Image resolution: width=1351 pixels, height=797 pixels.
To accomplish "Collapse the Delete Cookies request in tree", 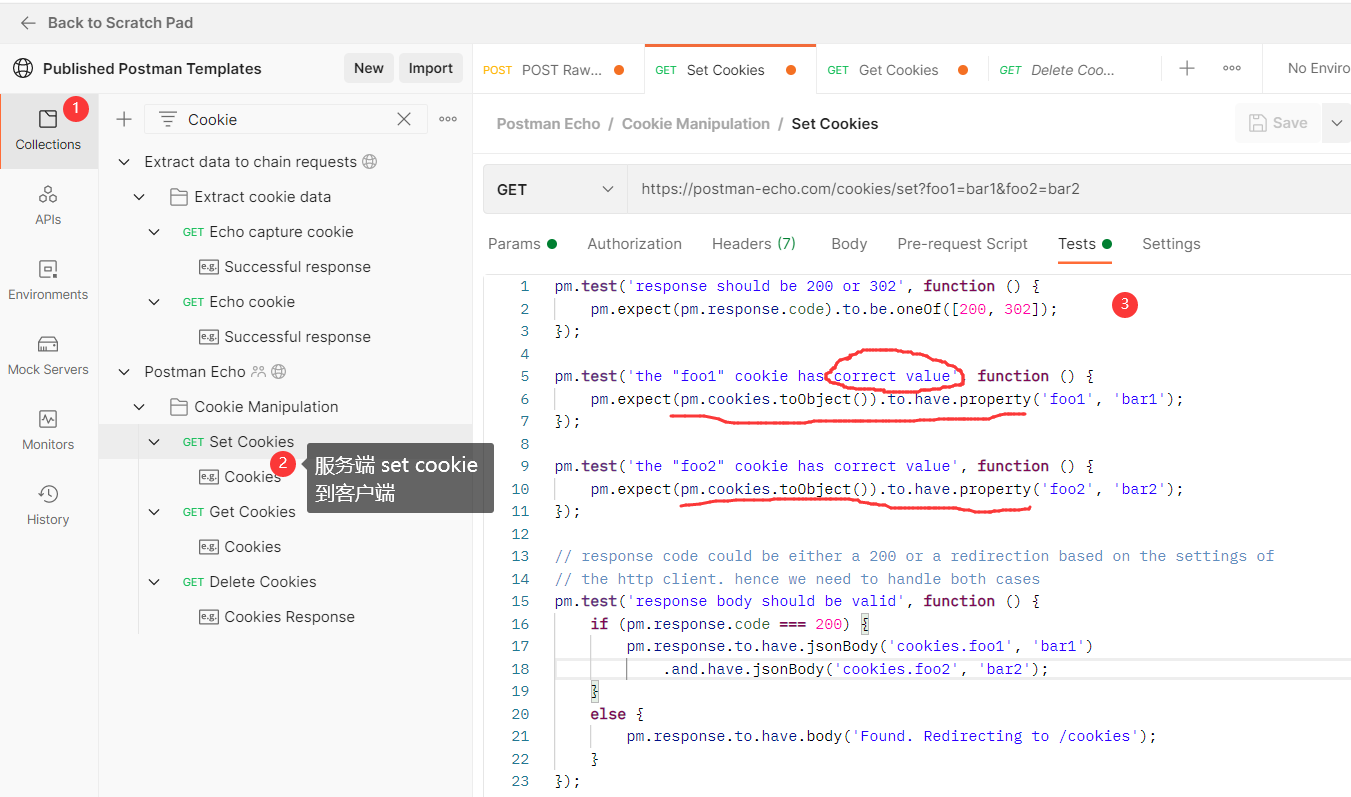I will coord(154,582).
